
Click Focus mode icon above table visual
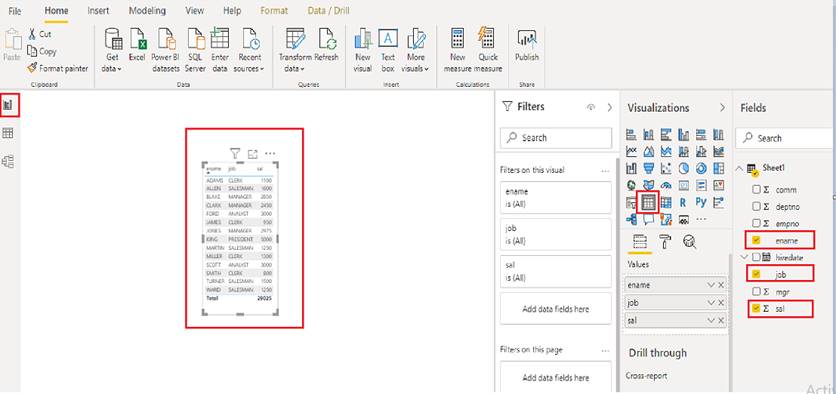point(253,154)
